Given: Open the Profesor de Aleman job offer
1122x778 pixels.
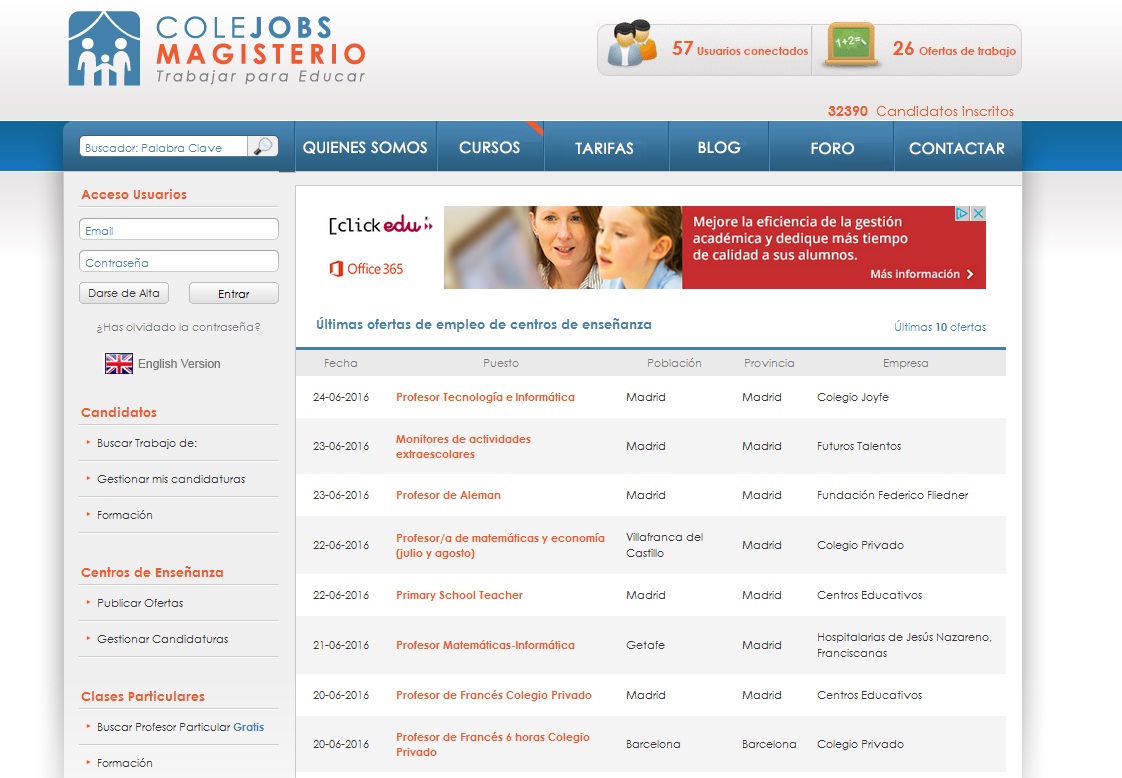Looking at the screenshot, I should click(448, 495).
